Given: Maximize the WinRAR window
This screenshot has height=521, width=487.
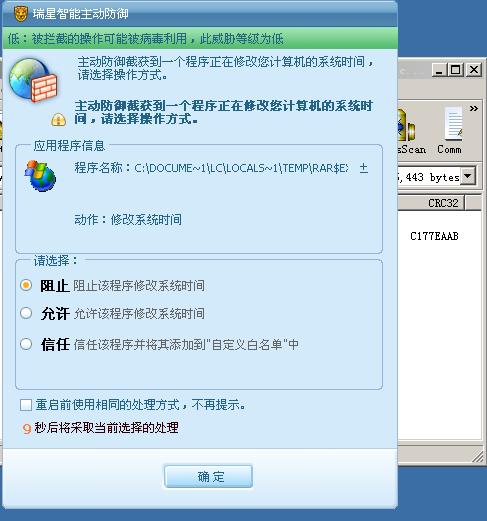Looking at the screenshot, I should coord(456,70).
